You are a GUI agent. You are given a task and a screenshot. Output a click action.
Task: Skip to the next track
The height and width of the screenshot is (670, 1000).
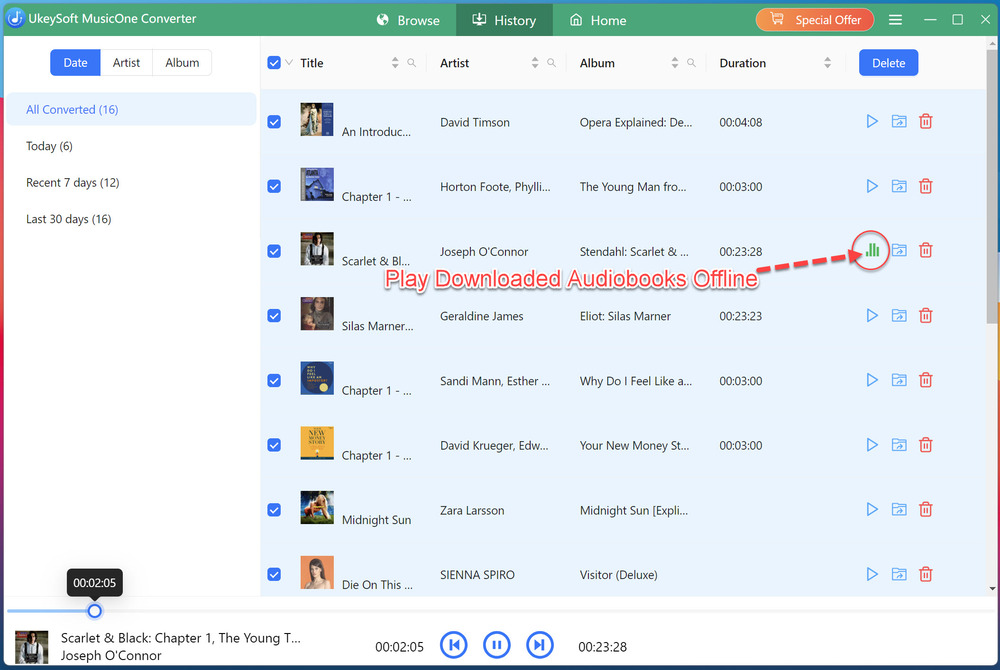point(540,645)
